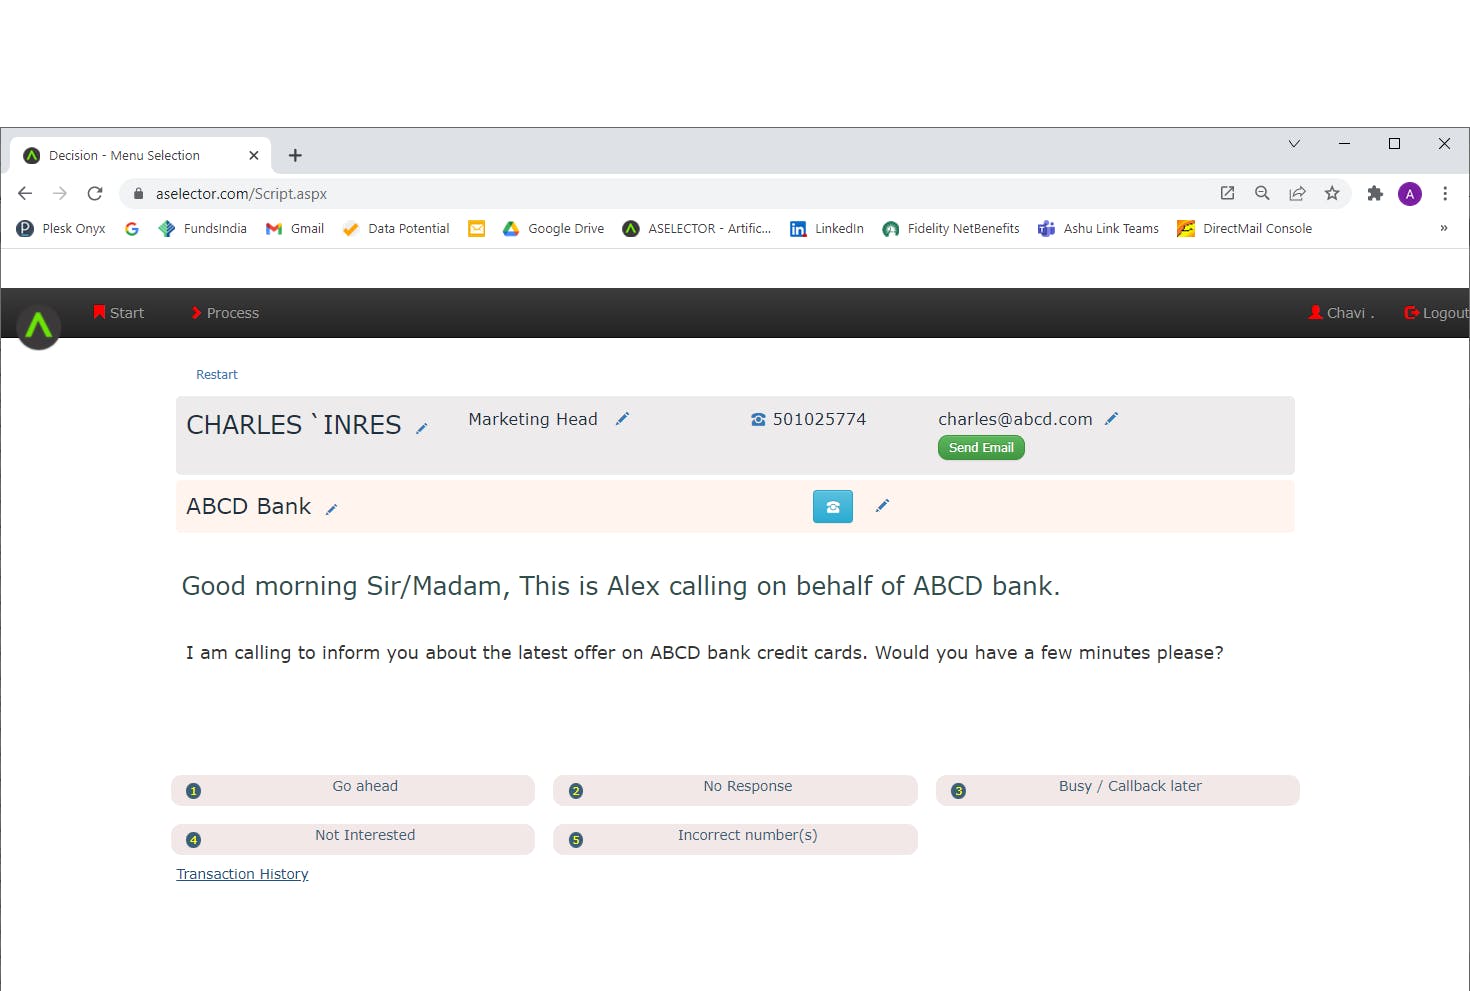This screenshot has width=1470, height=991.
Task: Edit the contact name CHARLES INRES pencil icon
Action: coord(422,428)
